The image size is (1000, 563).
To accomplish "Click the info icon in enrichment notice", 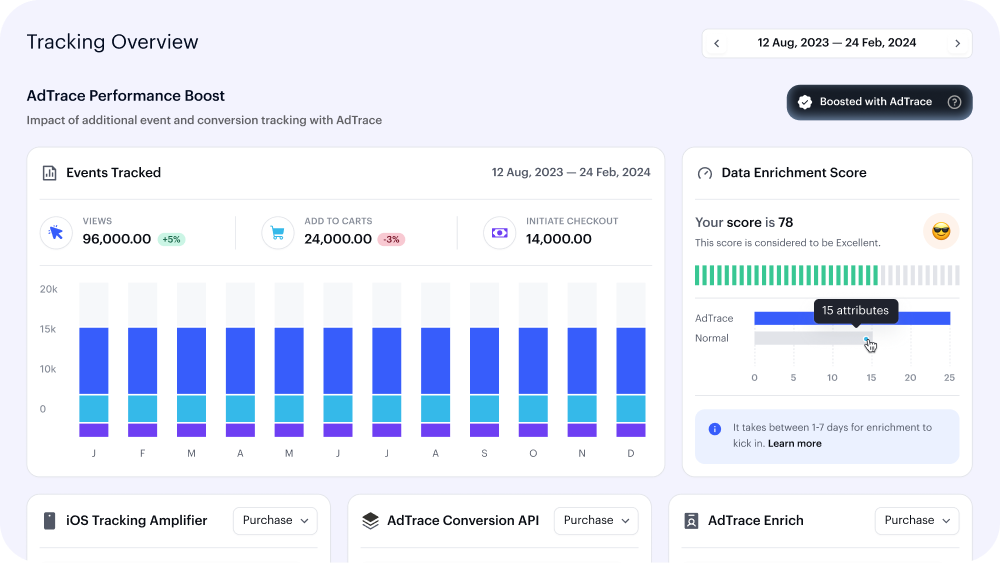I will coord(715,429).
